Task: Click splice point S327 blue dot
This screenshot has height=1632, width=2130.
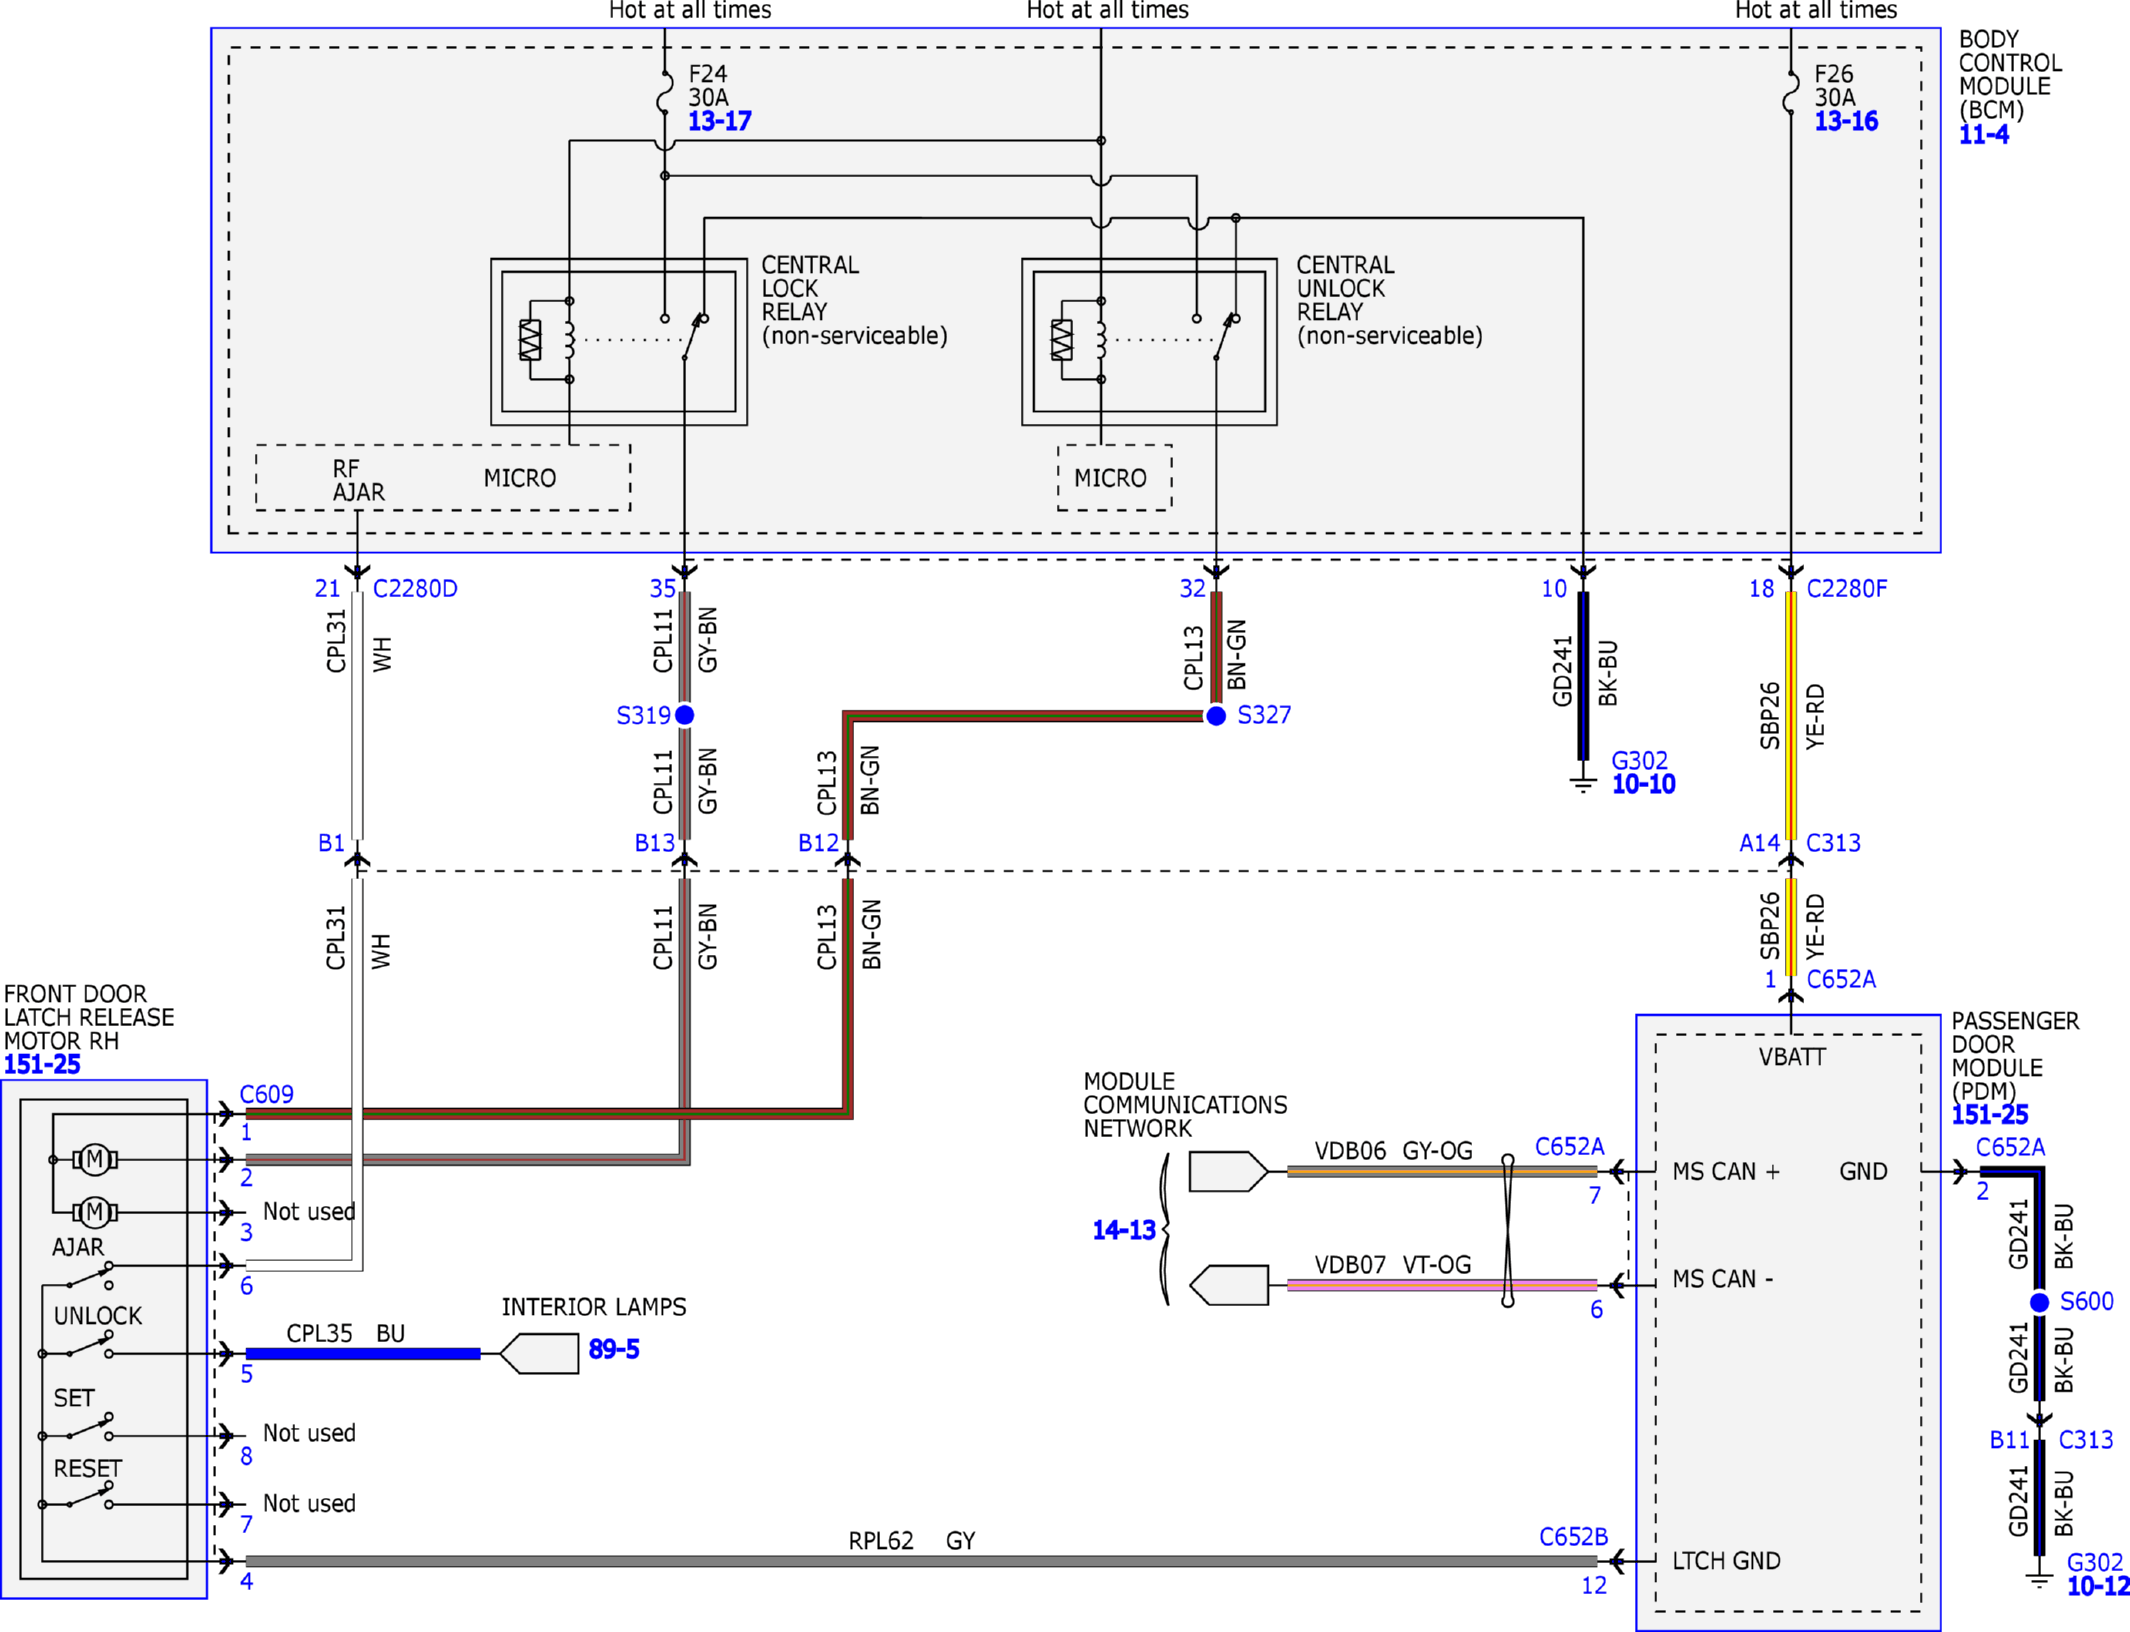Action: (x=1216, y=715)
